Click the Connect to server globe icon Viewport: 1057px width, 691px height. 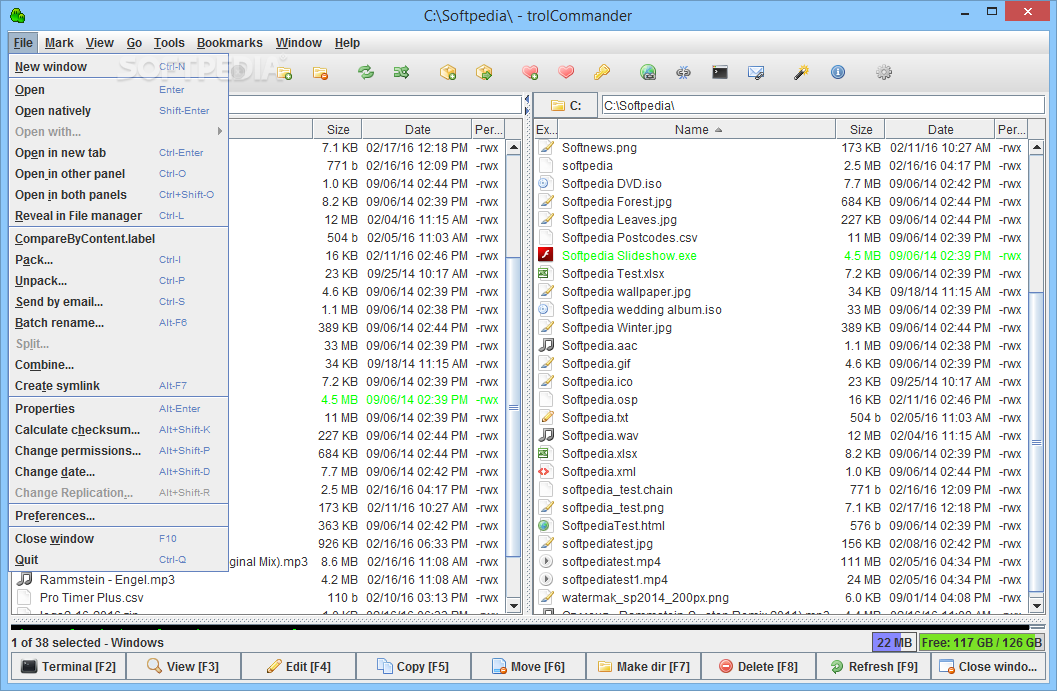pyautogui.click(x=648, y=72)
